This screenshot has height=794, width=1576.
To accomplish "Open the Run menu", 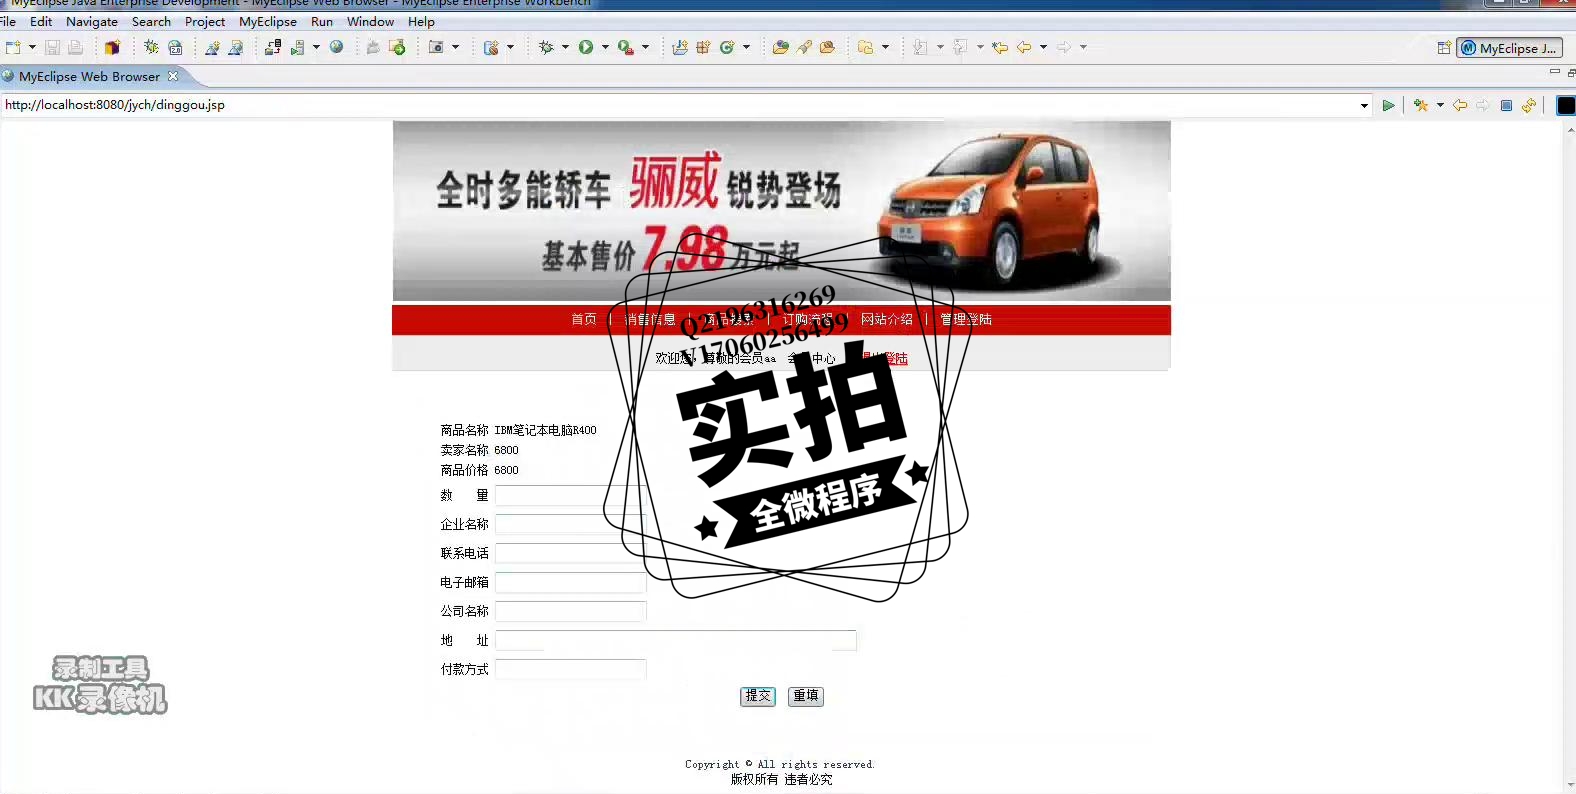I will [322, 21].
